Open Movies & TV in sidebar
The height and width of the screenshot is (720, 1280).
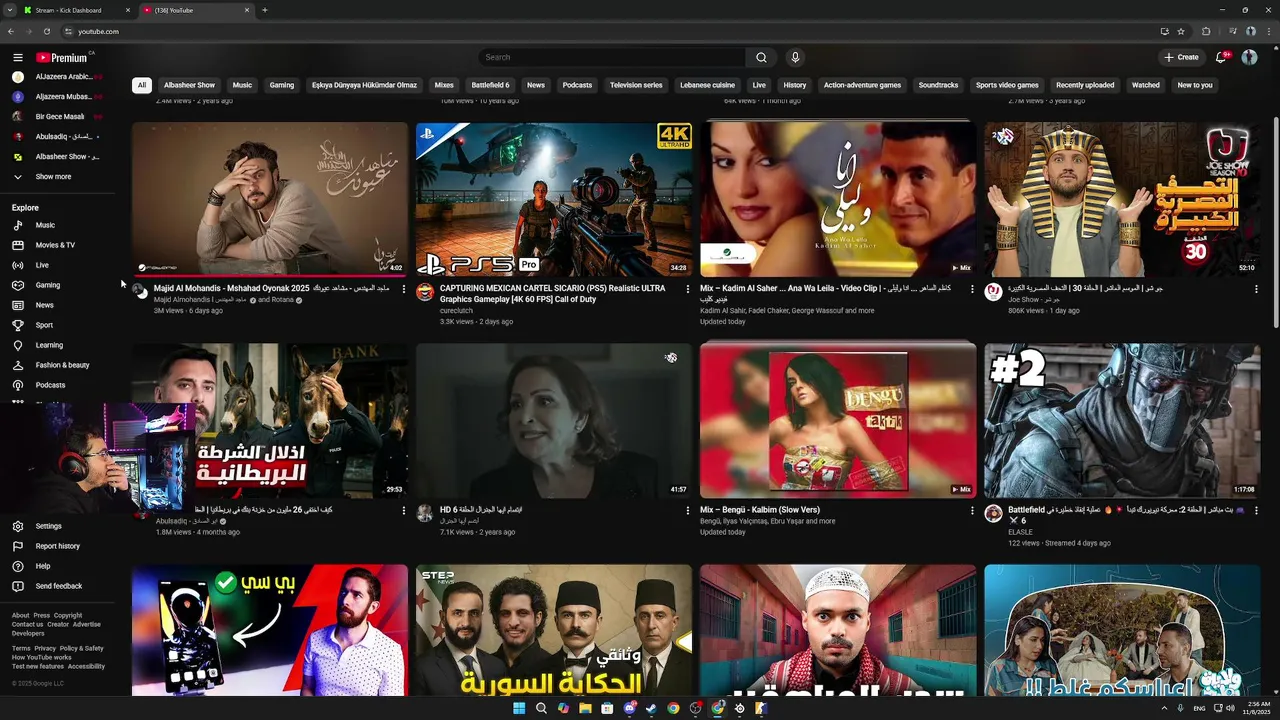pyautogui.click(x=55, y=245)
